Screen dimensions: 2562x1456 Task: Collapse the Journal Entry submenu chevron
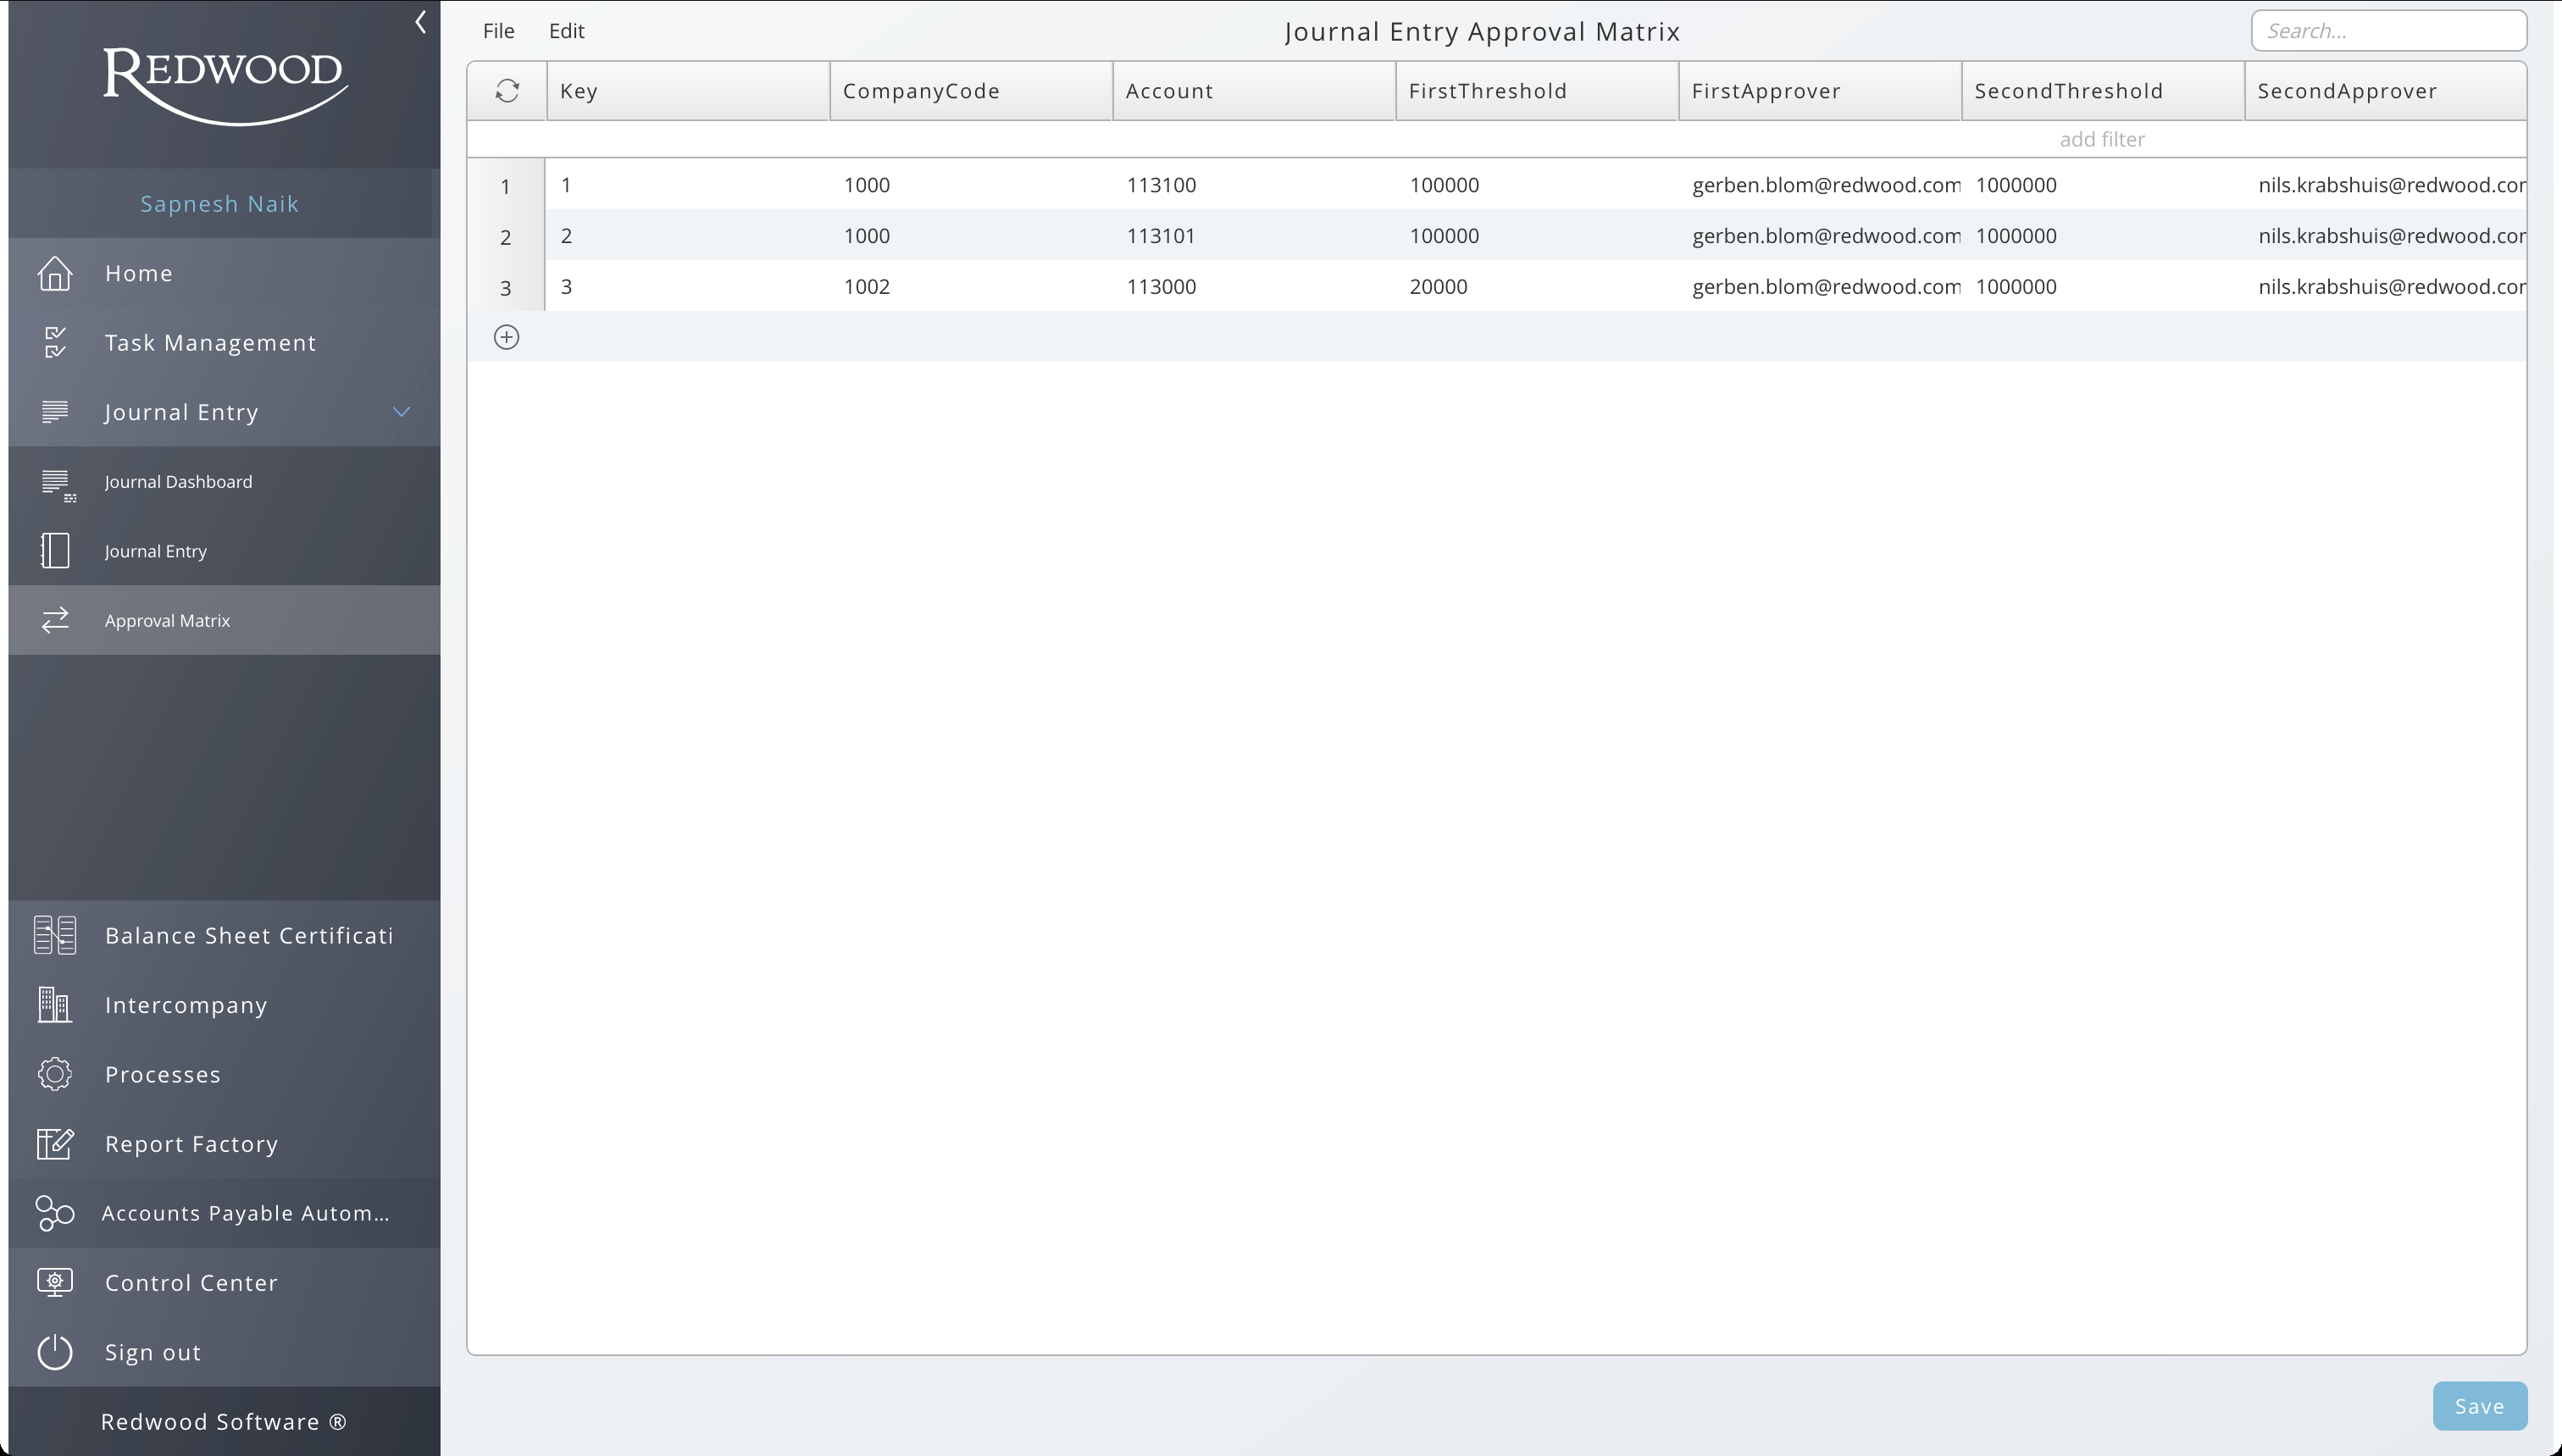(x=401, y=412)
